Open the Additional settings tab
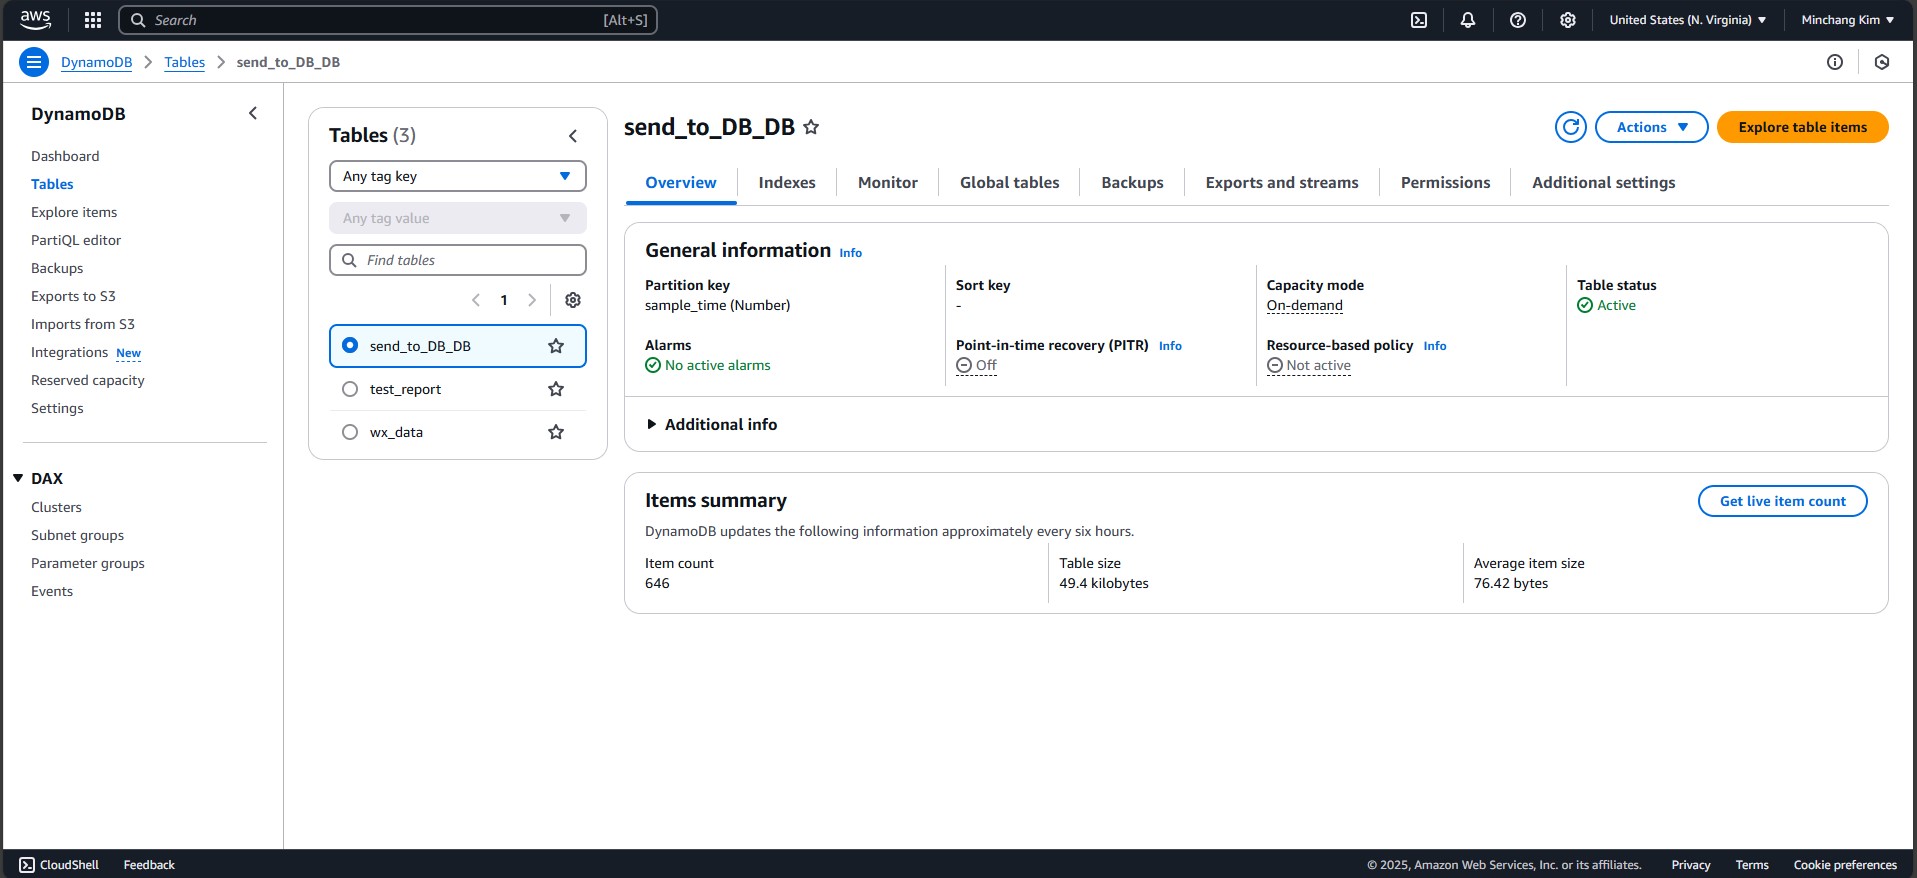 click(1603, 183)
